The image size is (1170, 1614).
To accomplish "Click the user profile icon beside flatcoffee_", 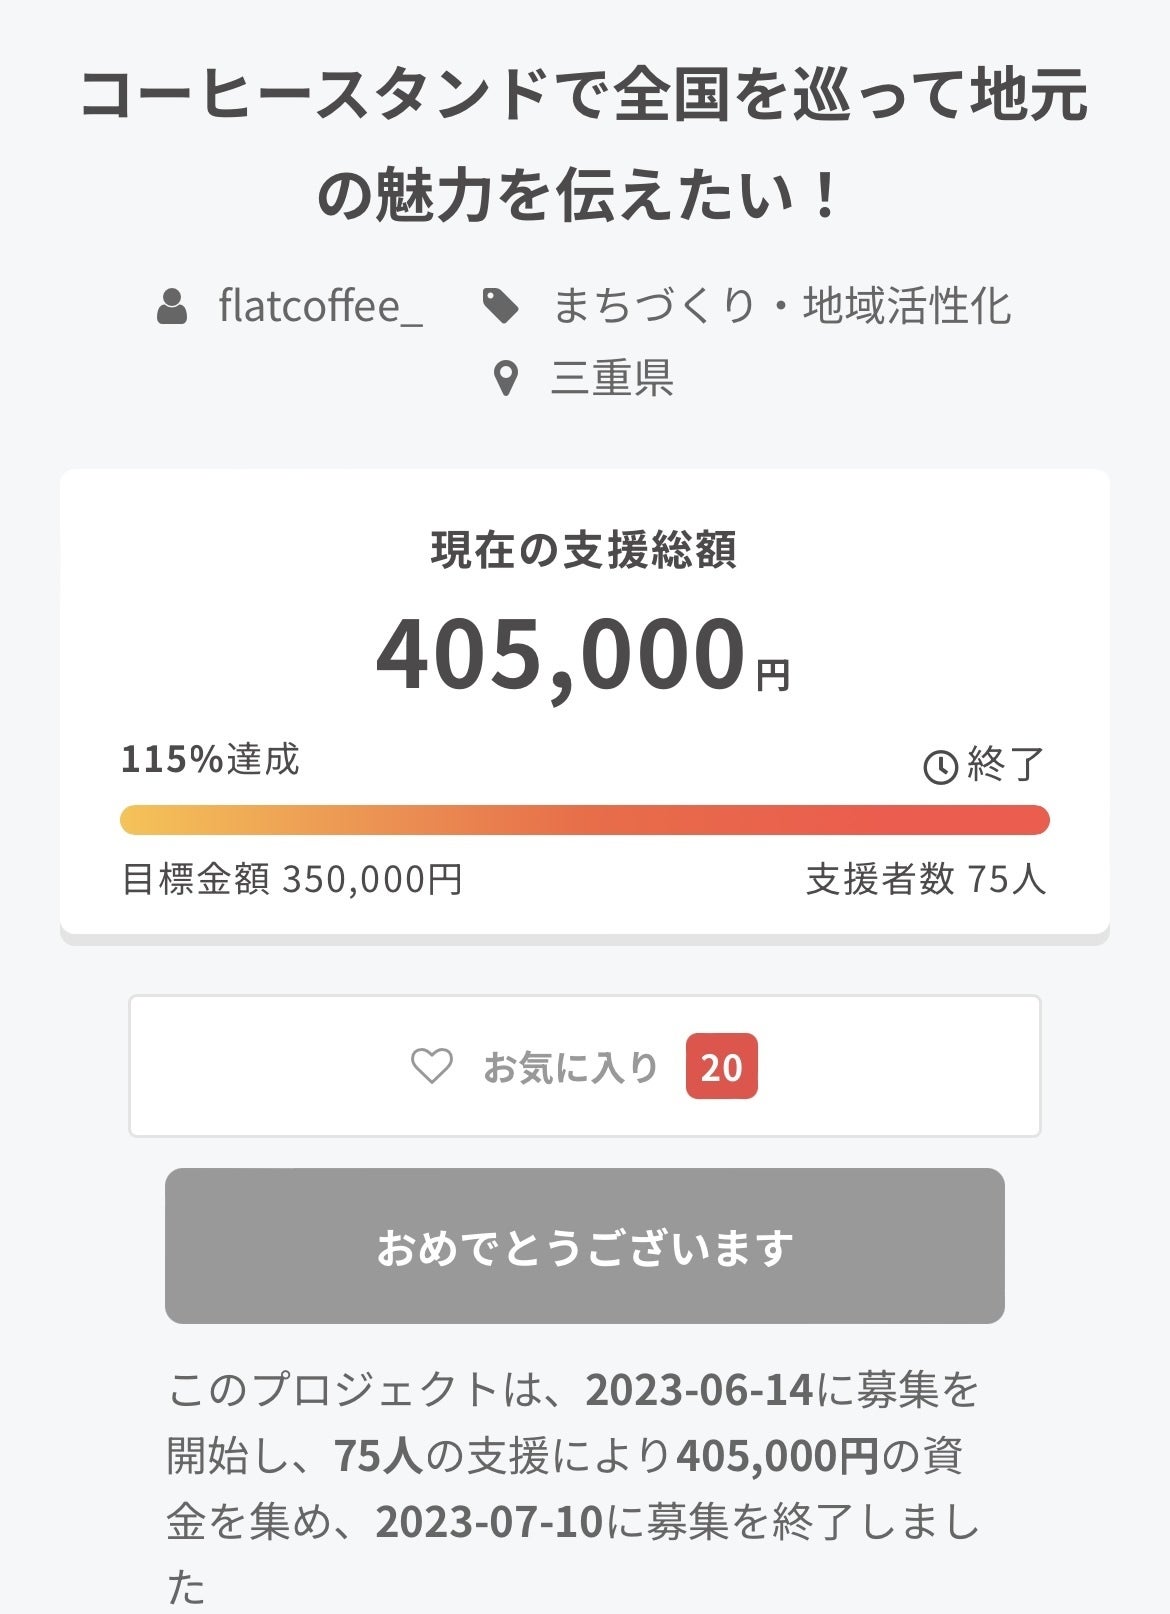I will (173, 306).
